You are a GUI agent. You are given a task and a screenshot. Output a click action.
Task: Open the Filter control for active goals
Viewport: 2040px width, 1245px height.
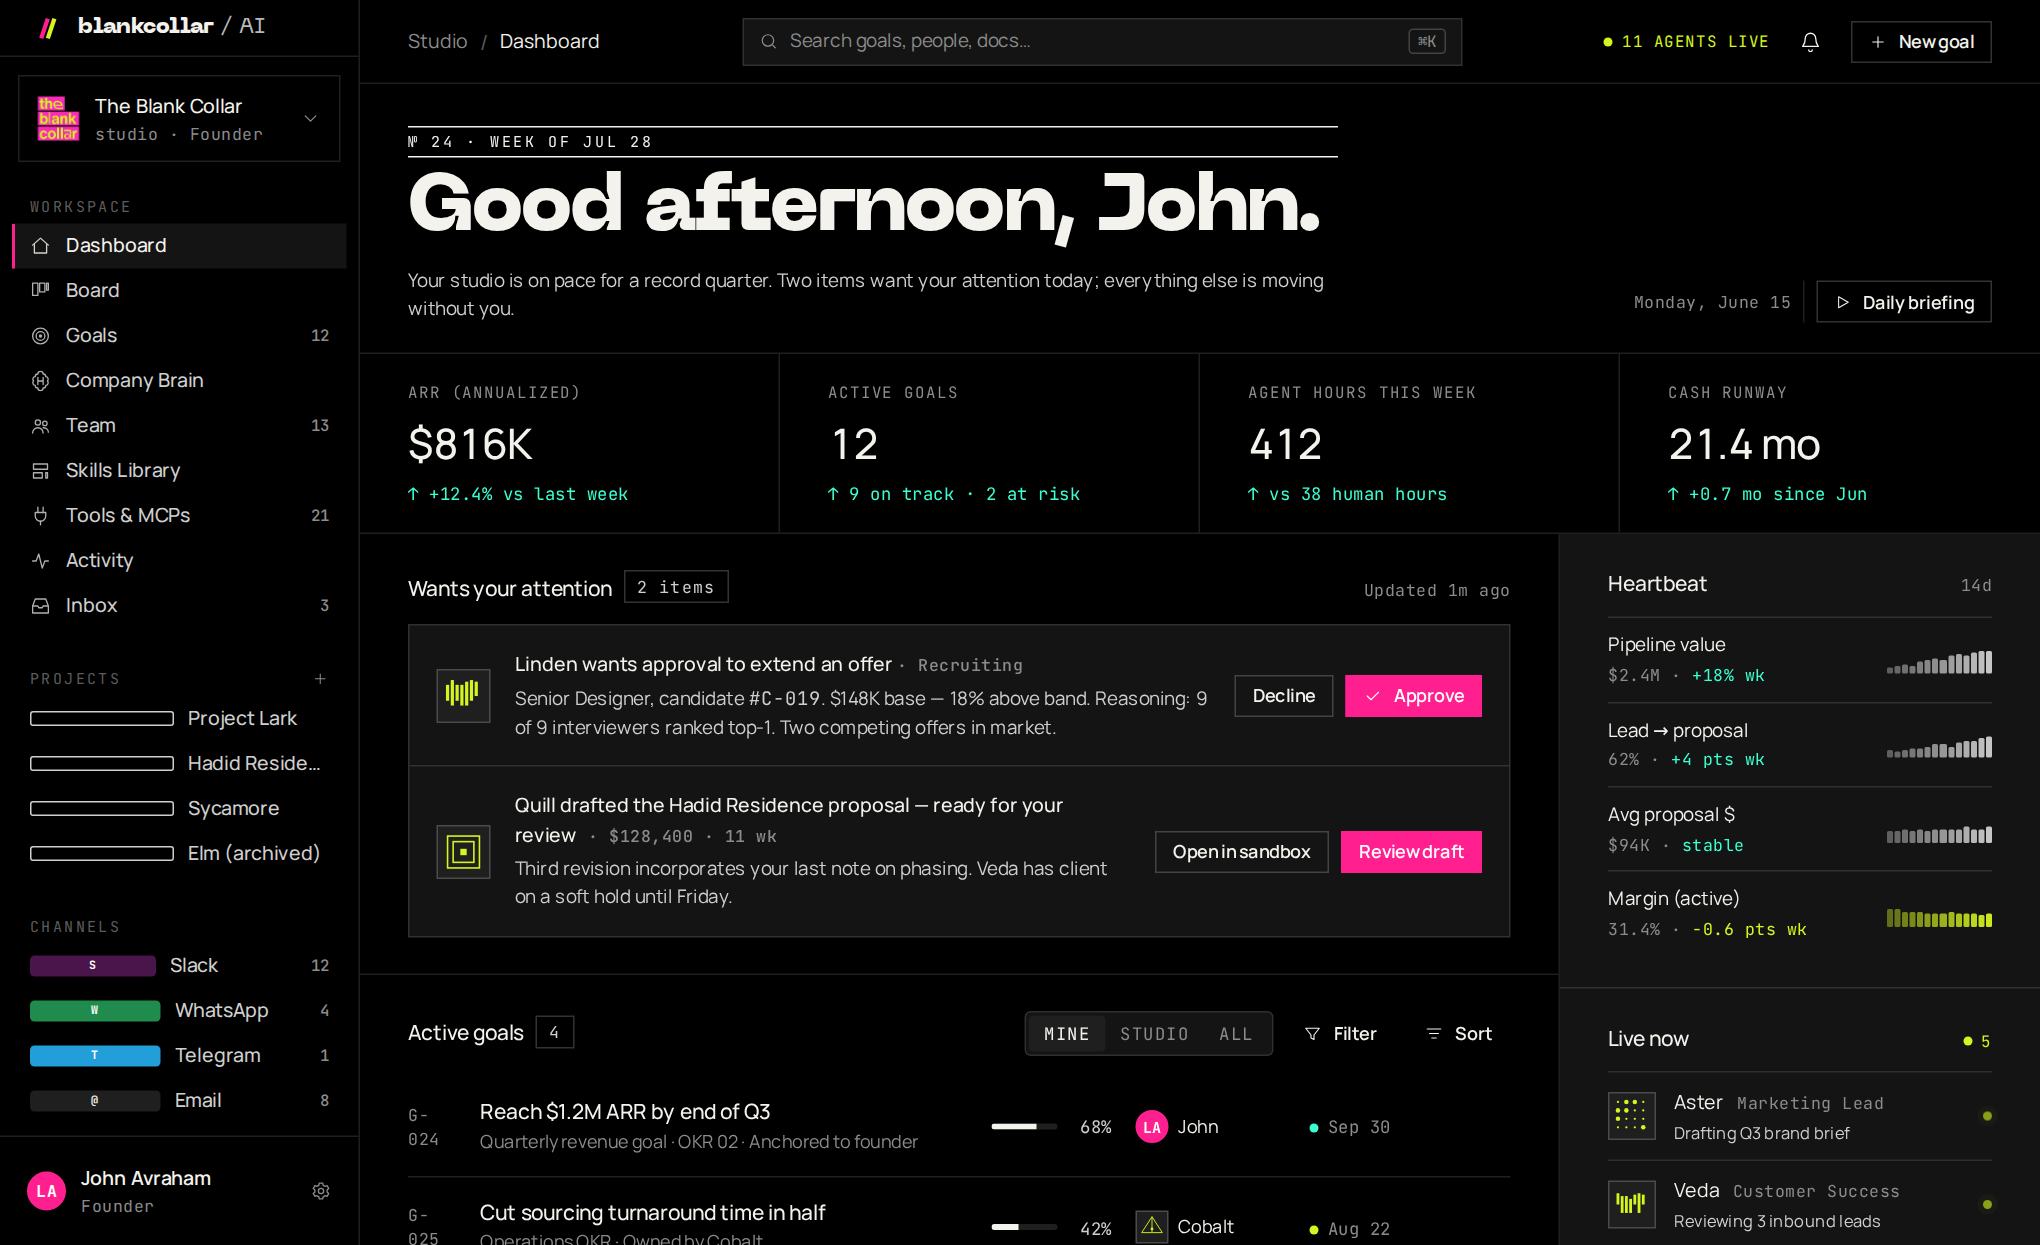pos(1341,1034)
